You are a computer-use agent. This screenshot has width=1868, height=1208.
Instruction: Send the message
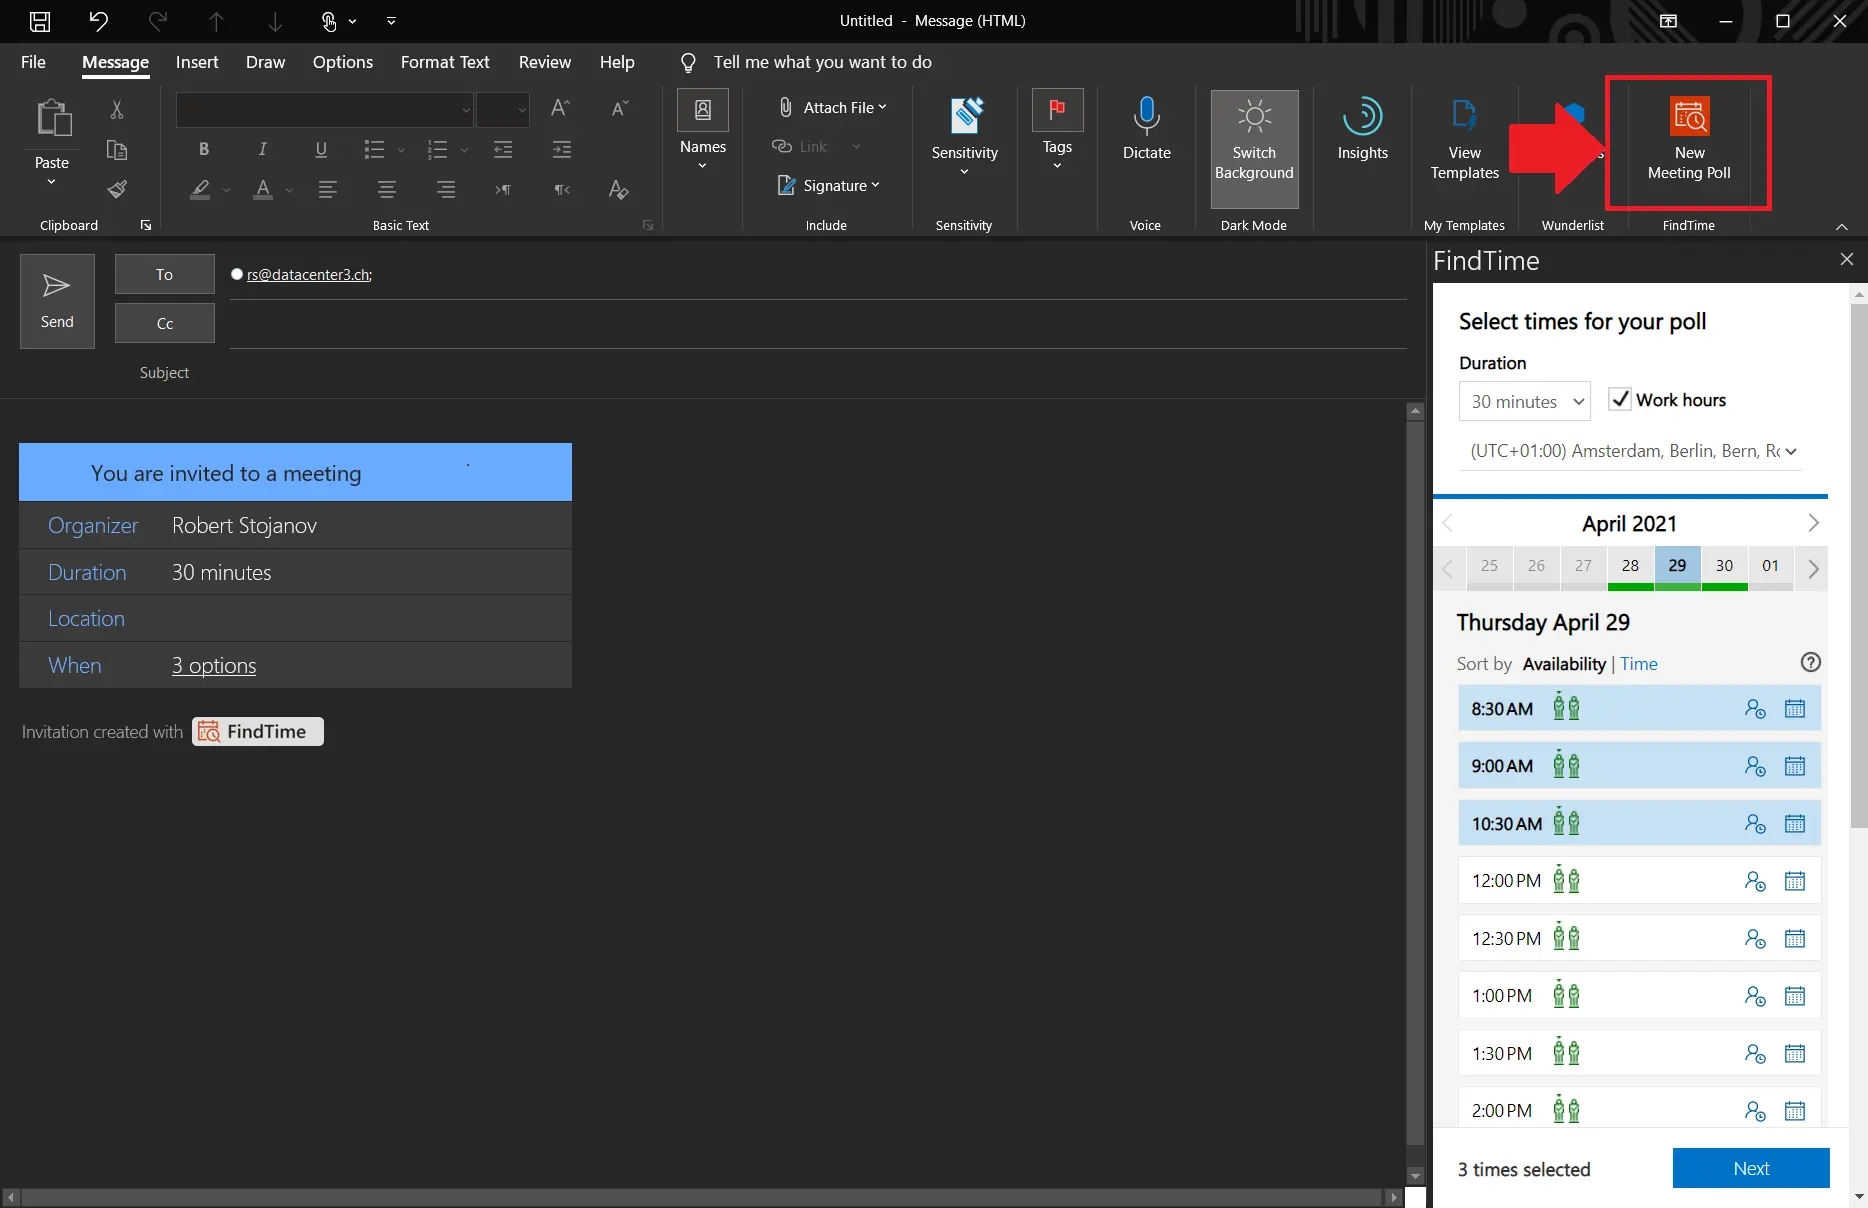click(57, 301)
